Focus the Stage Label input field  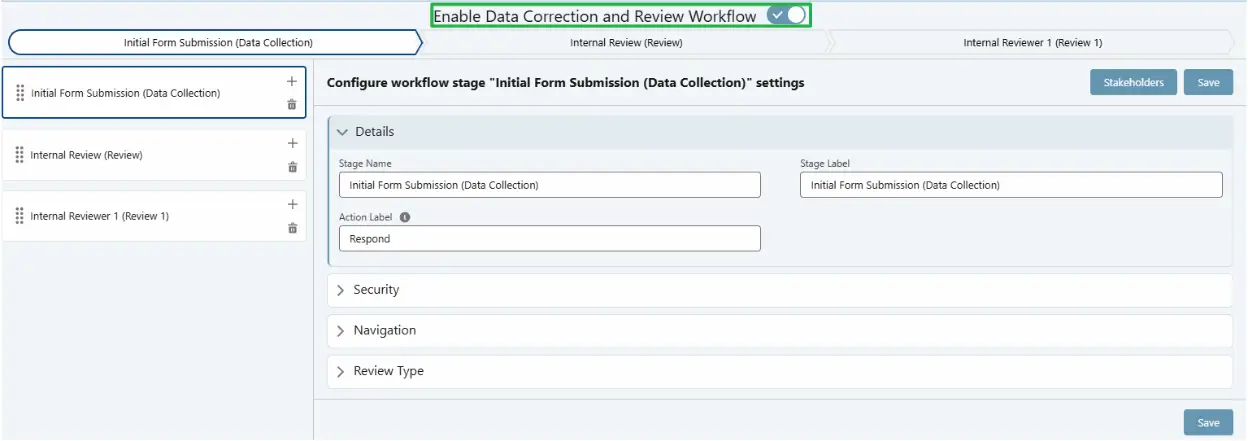click(x=1011, y=185)
